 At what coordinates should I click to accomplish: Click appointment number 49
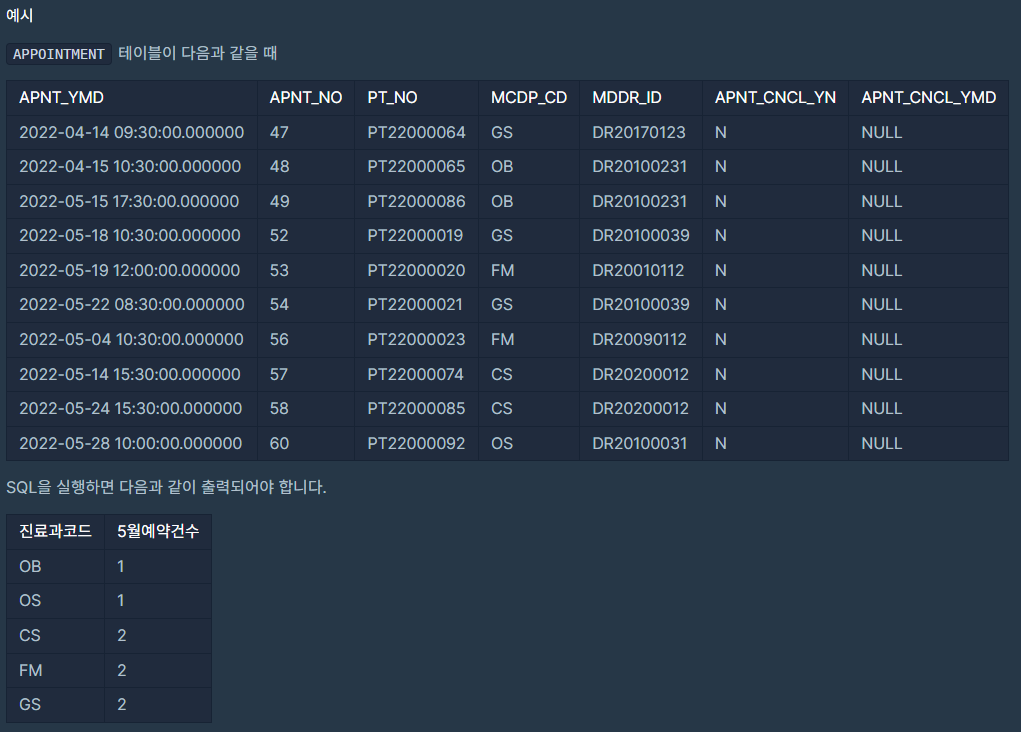pyautogui.click(x=279, y=201)
